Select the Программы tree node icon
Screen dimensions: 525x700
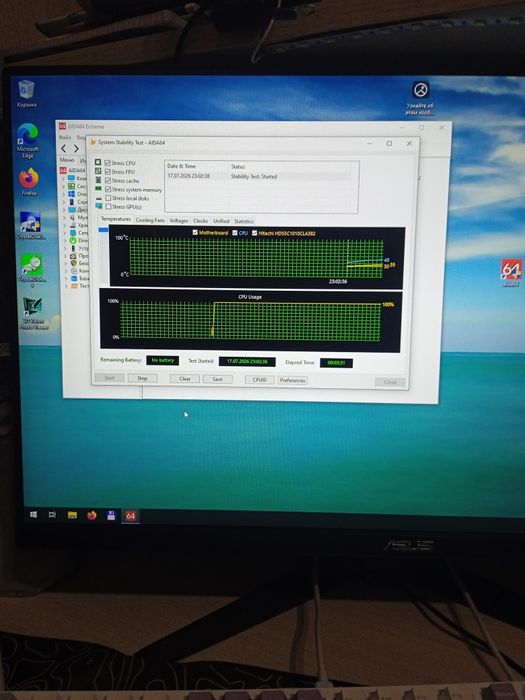point(74,256)
